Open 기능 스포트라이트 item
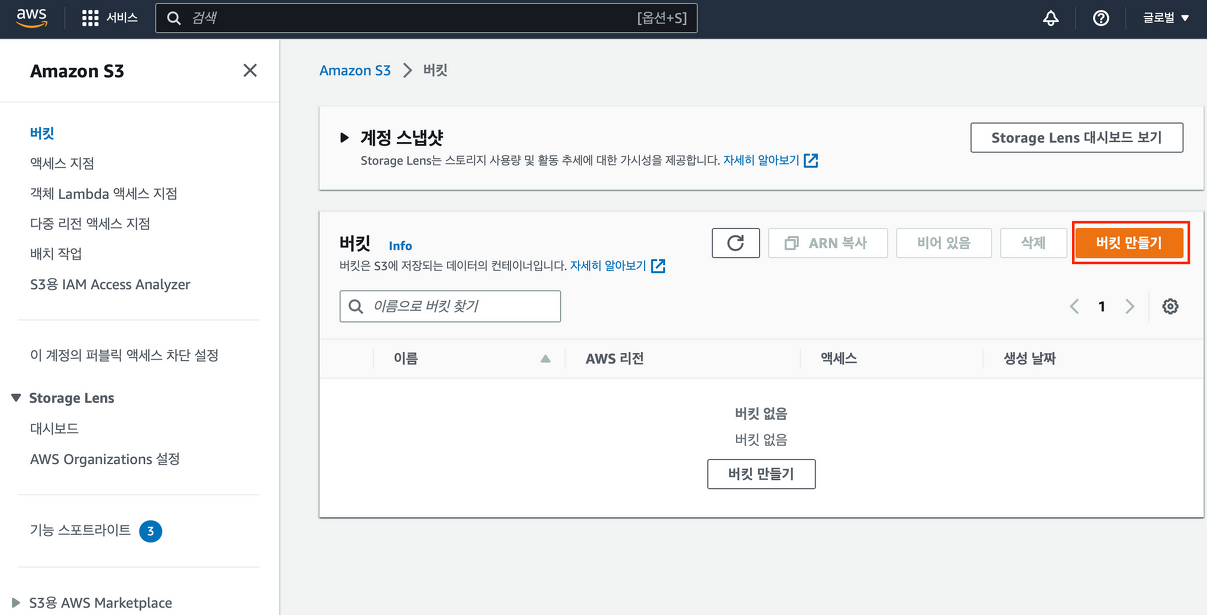The image size is (1207, 615). coord(80,530)
